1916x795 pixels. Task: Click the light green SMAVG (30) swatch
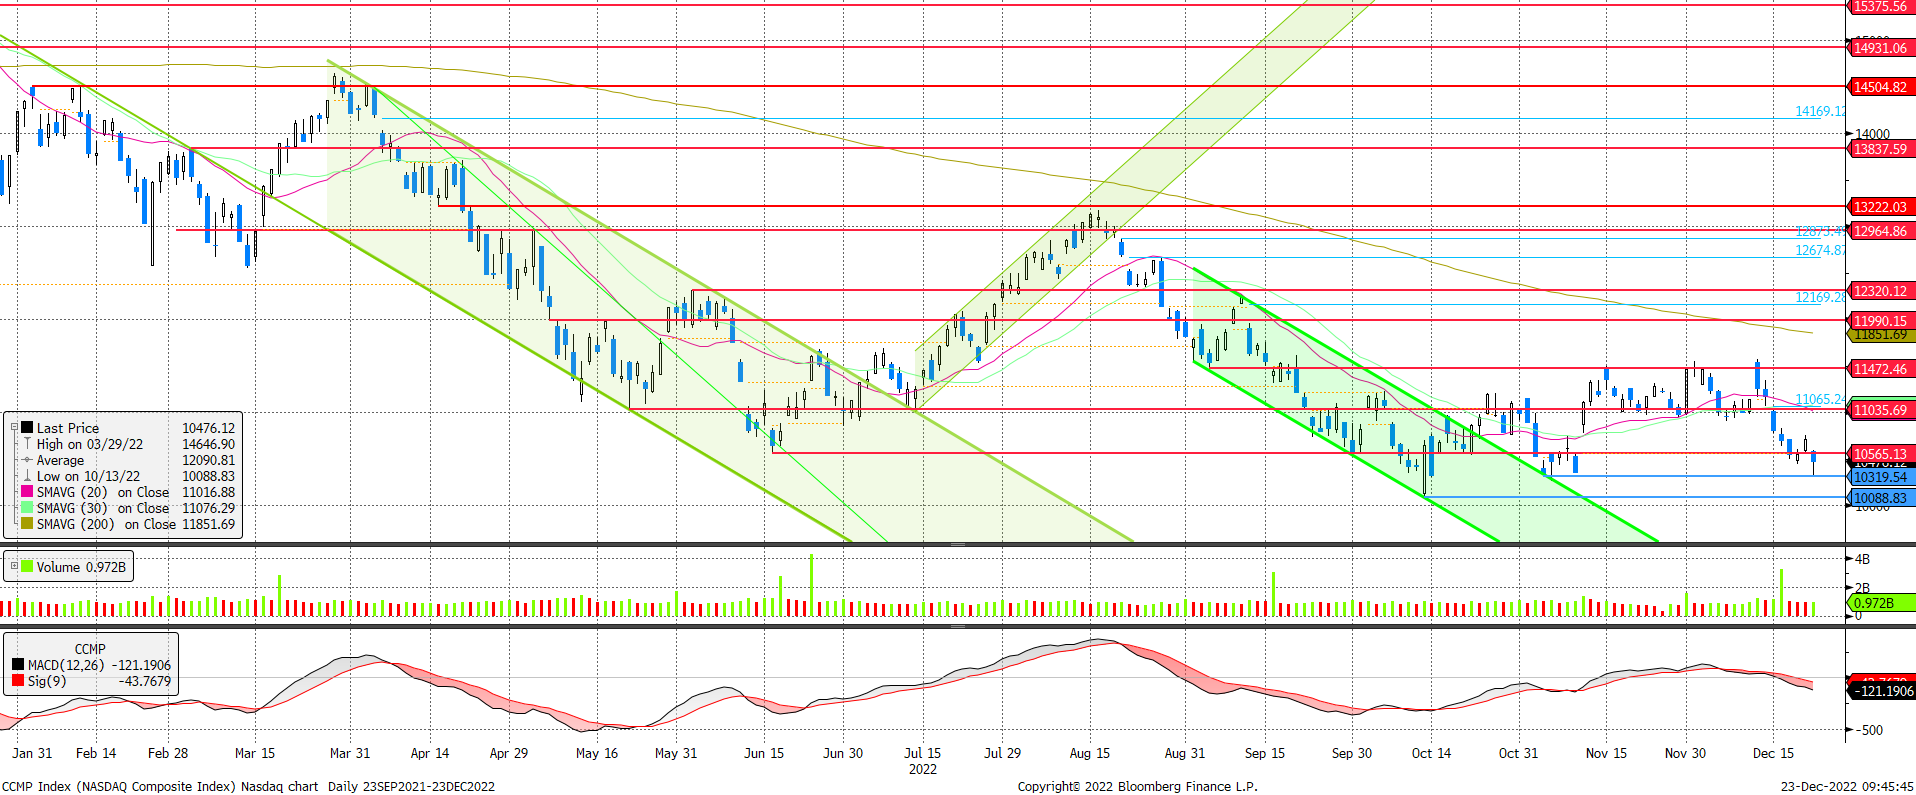pyautogui.click(x=27, y=508)
